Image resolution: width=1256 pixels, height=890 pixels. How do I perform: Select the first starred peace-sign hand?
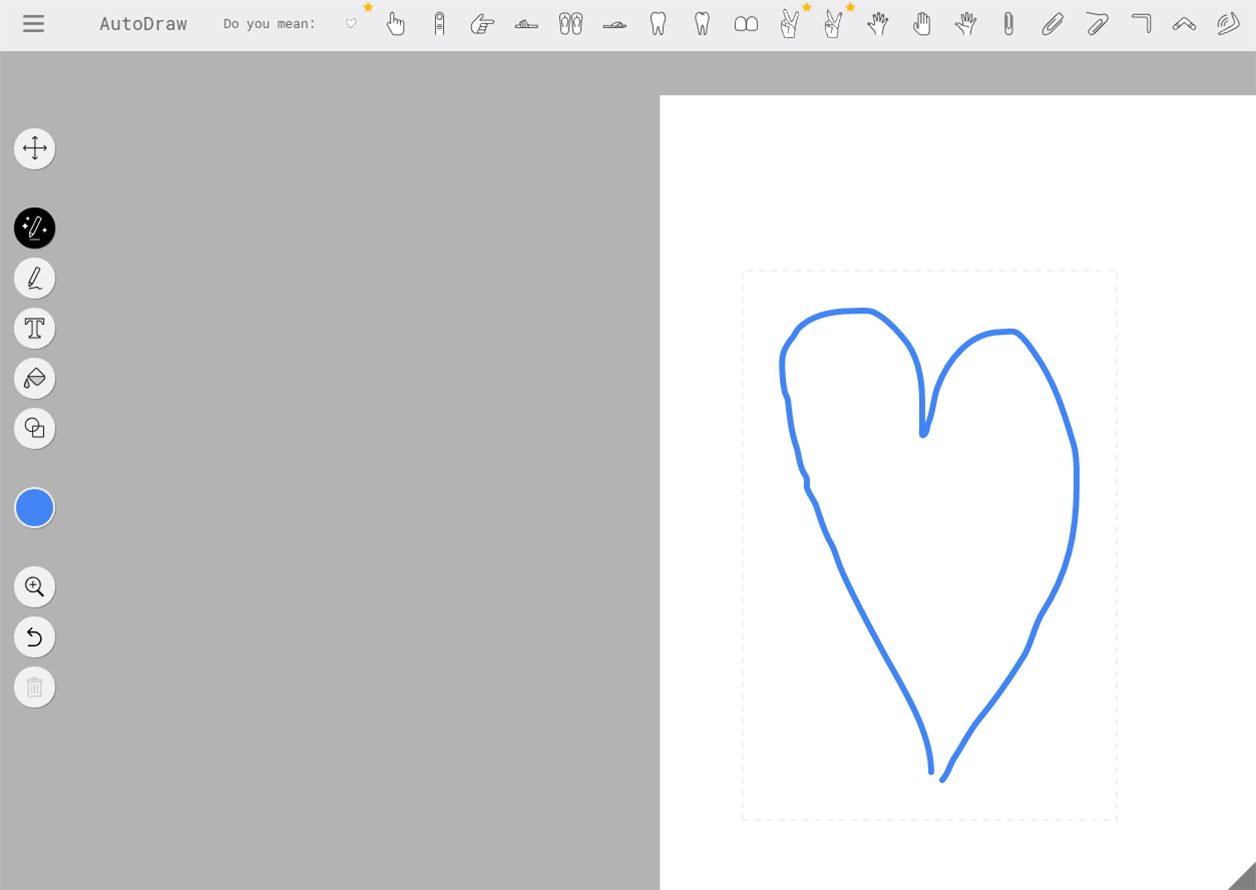790,24
